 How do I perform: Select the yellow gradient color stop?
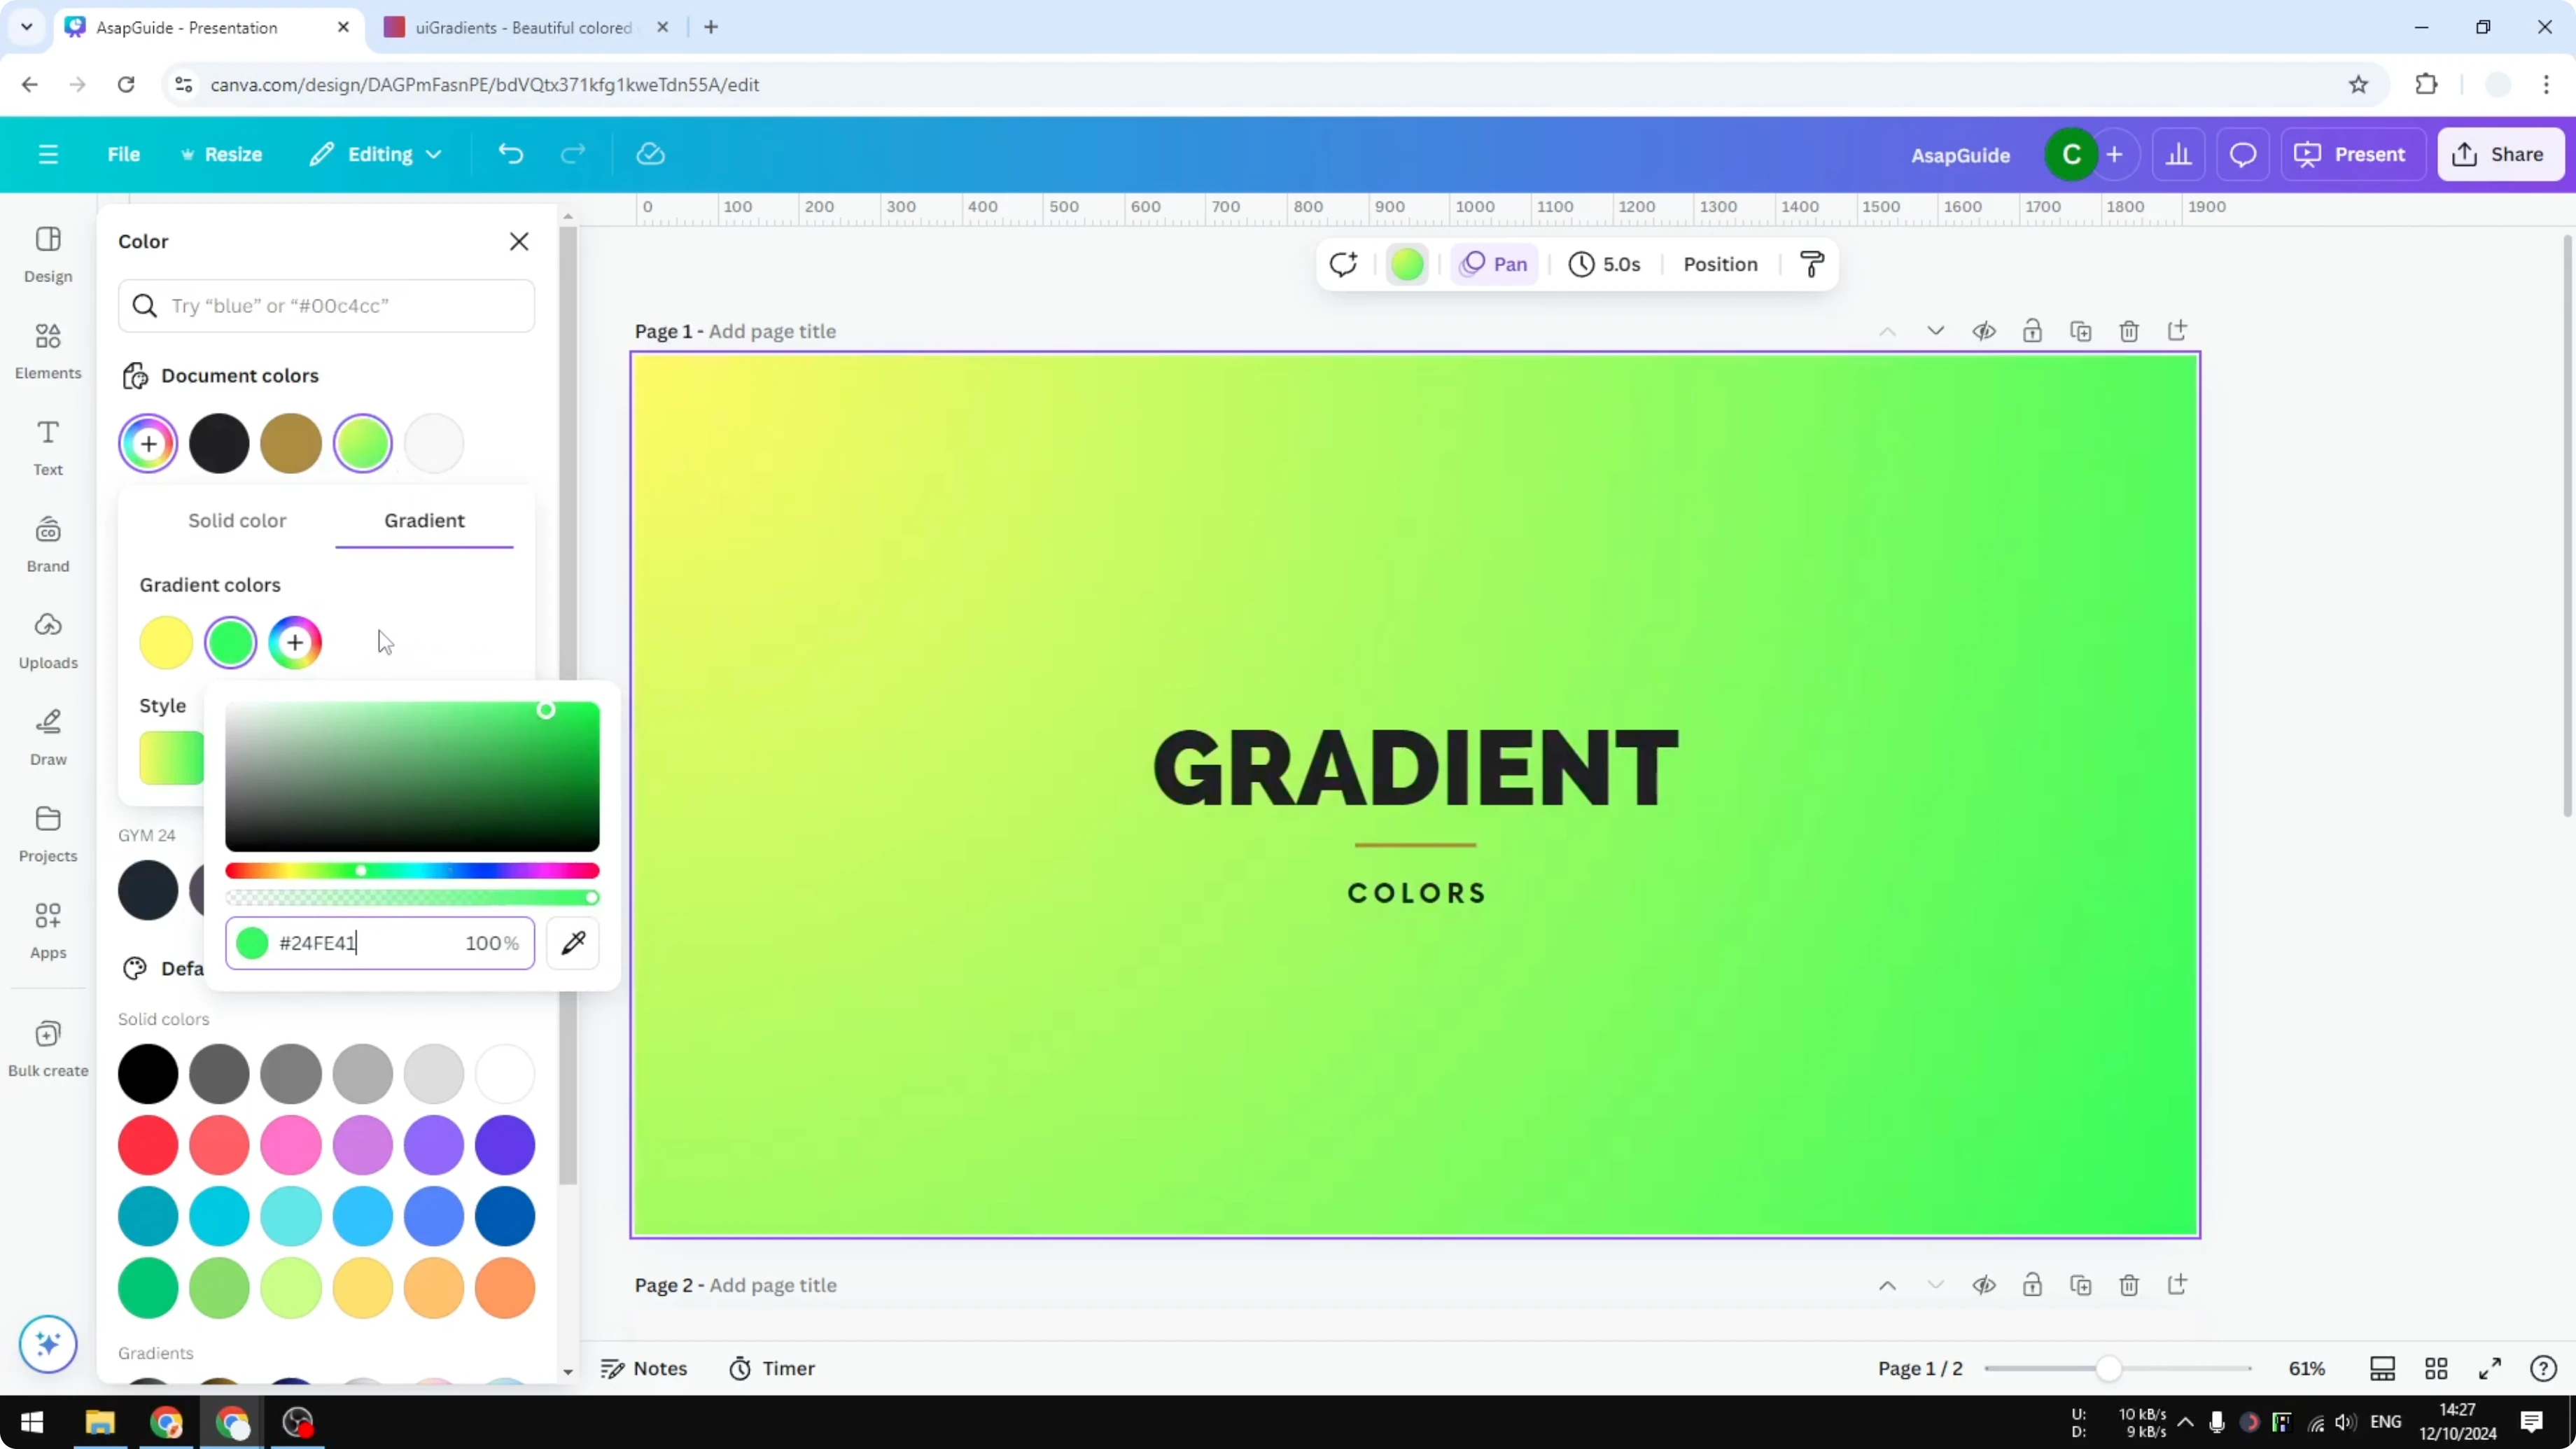click(165, 642)
